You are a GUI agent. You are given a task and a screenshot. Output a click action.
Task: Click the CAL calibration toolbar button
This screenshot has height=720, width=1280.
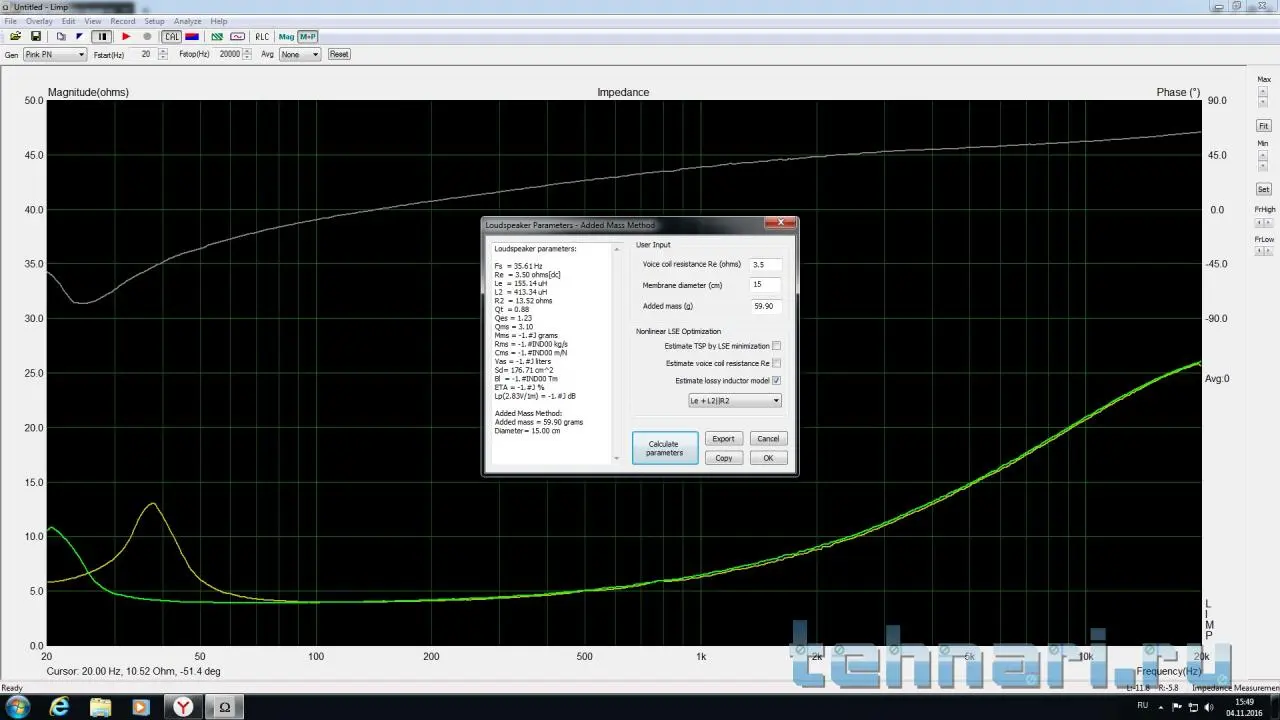click(x=172, y=37)
